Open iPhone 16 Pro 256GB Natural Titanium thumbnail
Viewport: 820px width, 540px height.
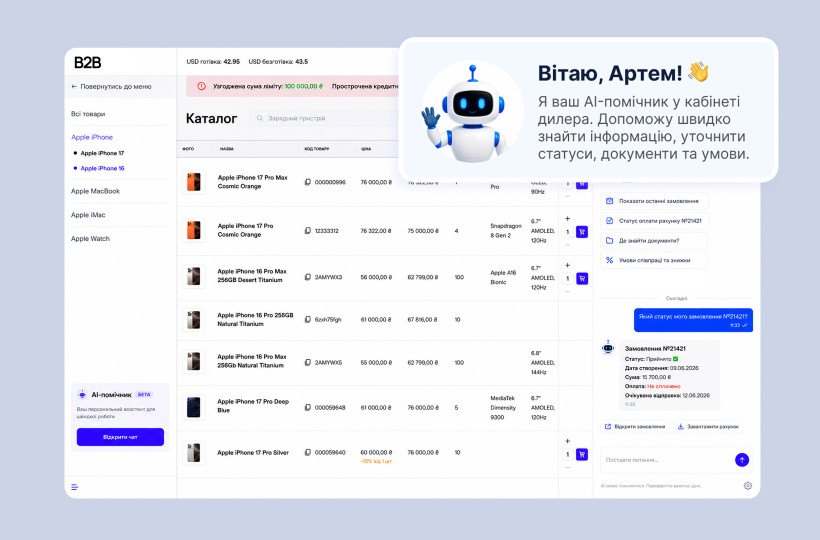(193, 319)
